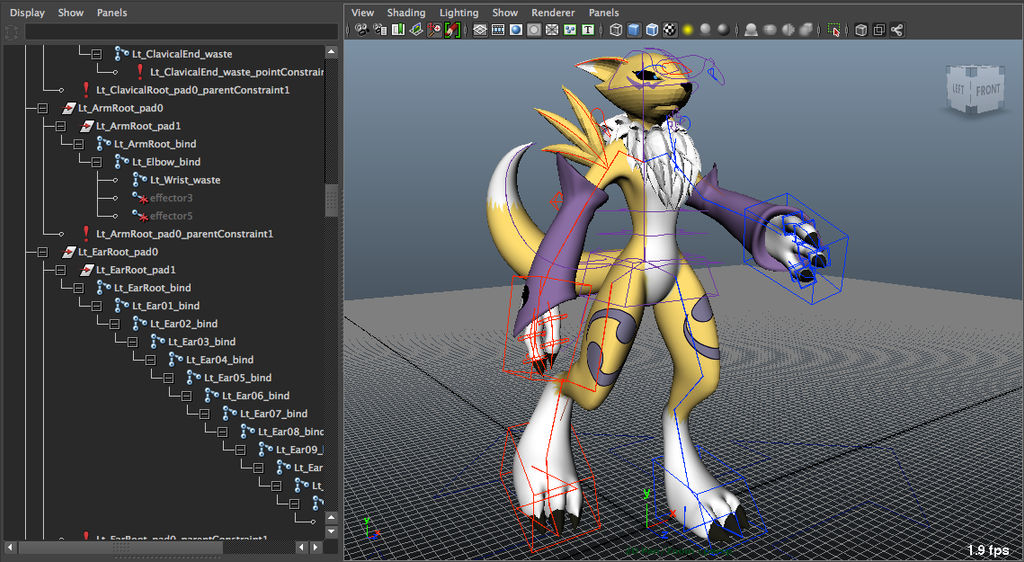Collapse the Lt_ArmRoot_pad0 node

(42, 108)
